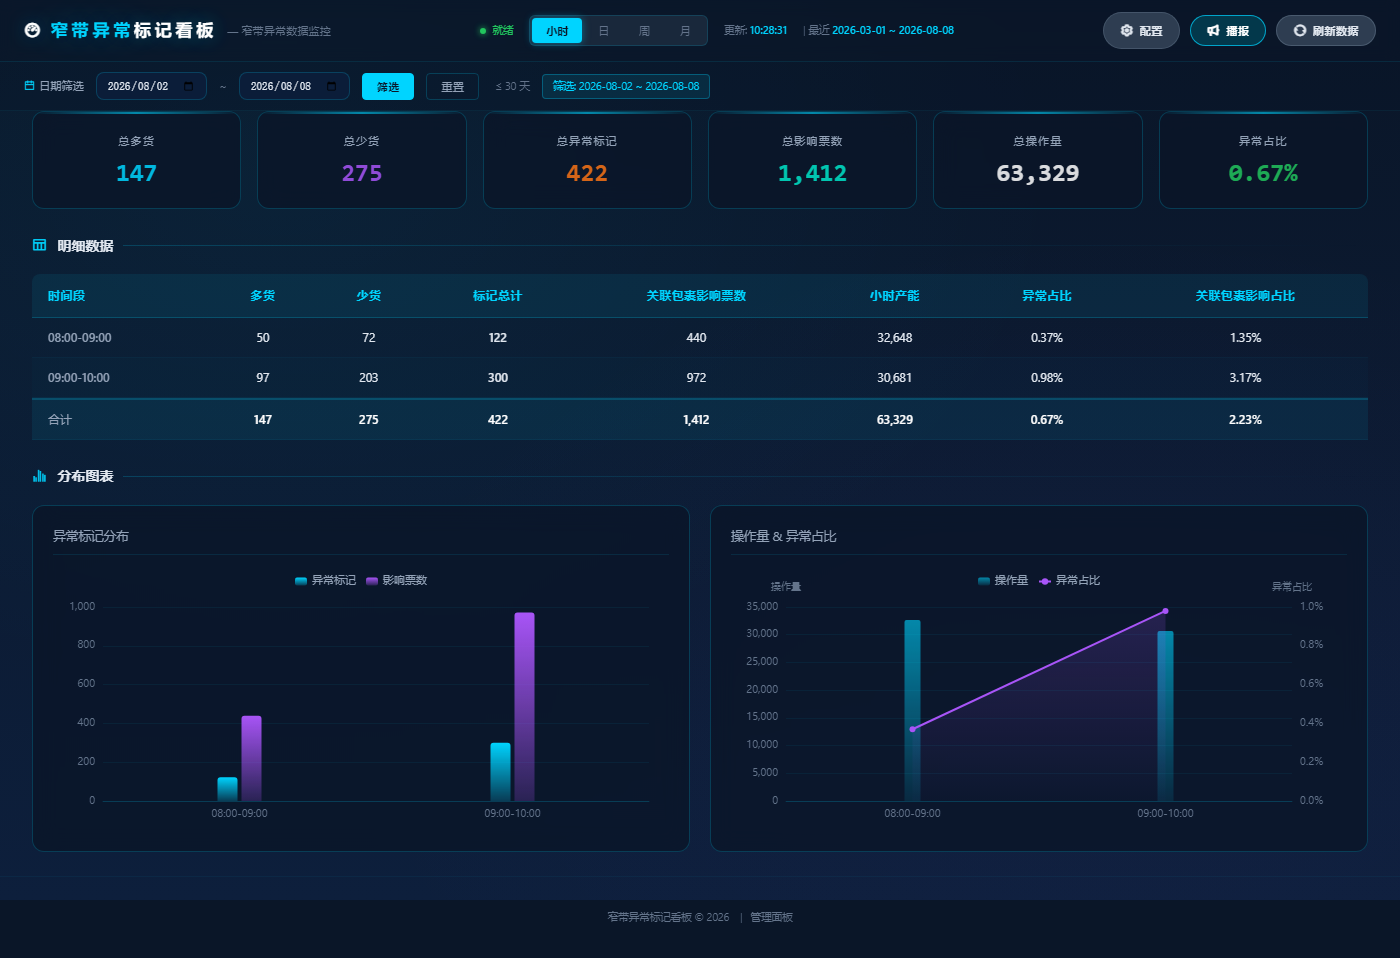
Task: Click purple 影响票数 bar for 08:00-09:00
Action: point(252,758)
